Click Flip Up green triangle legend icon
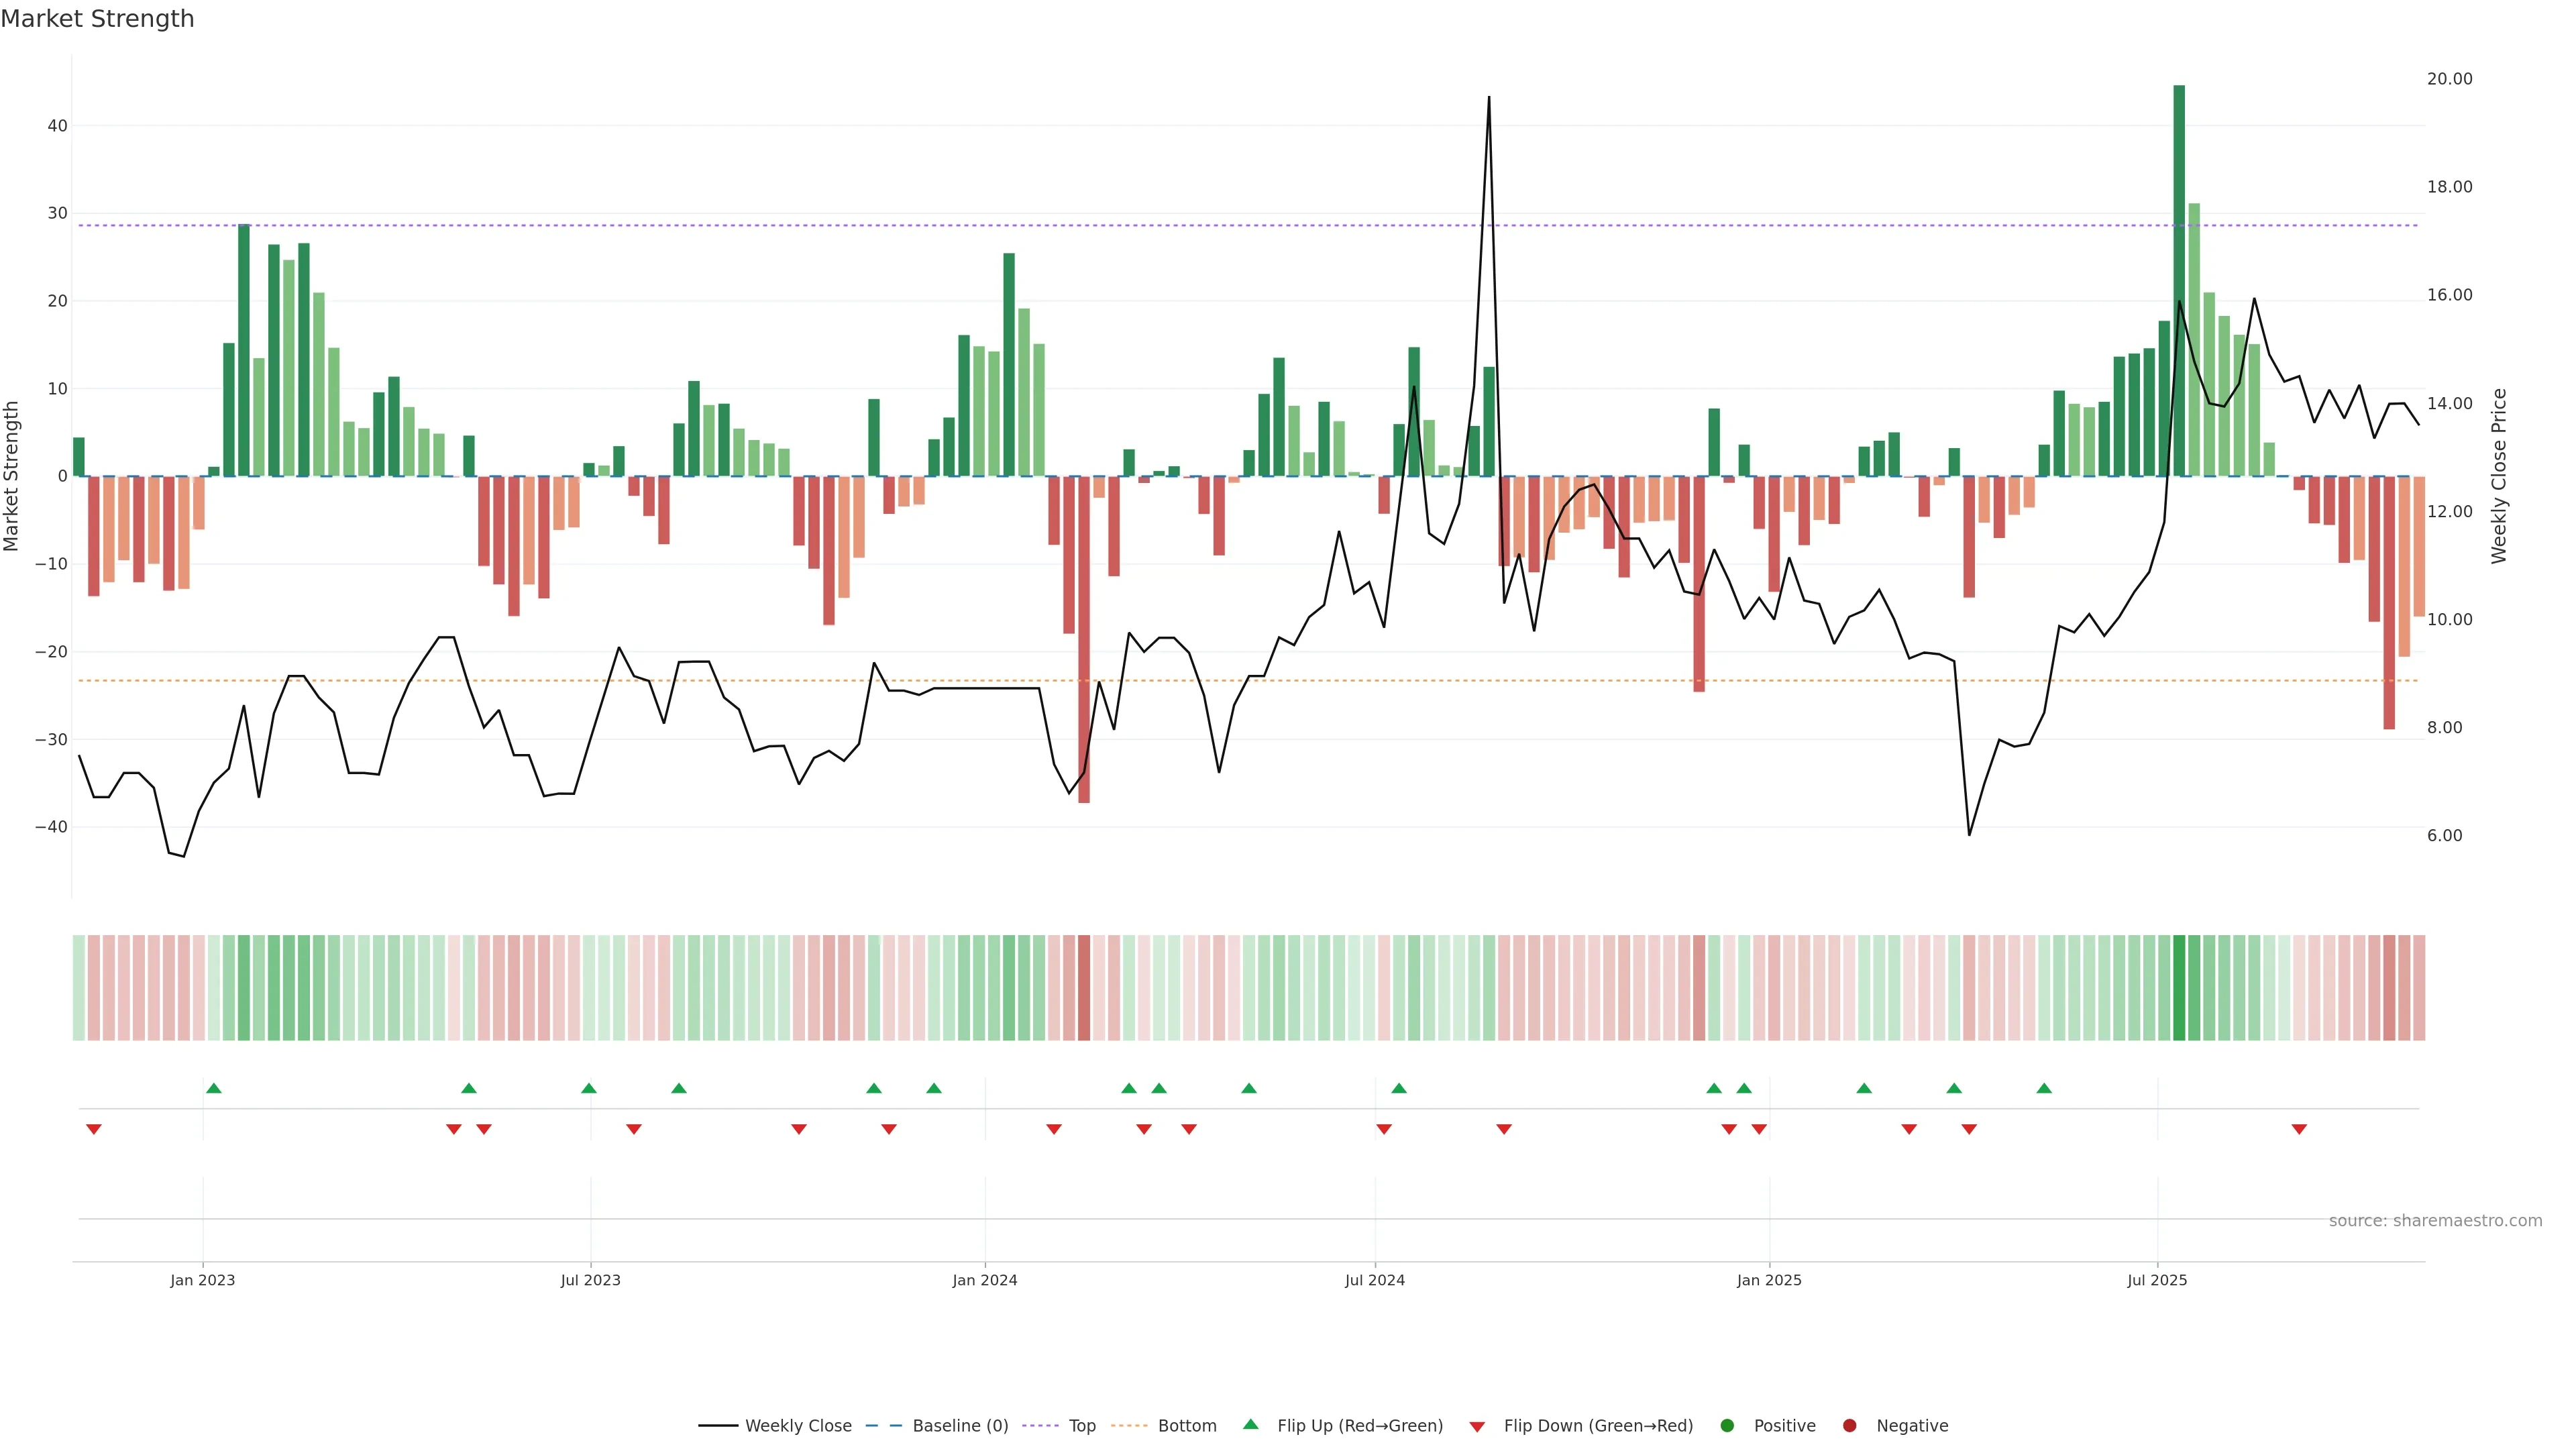This screenshot has height=1449, width=2576. [1250, 1425]
